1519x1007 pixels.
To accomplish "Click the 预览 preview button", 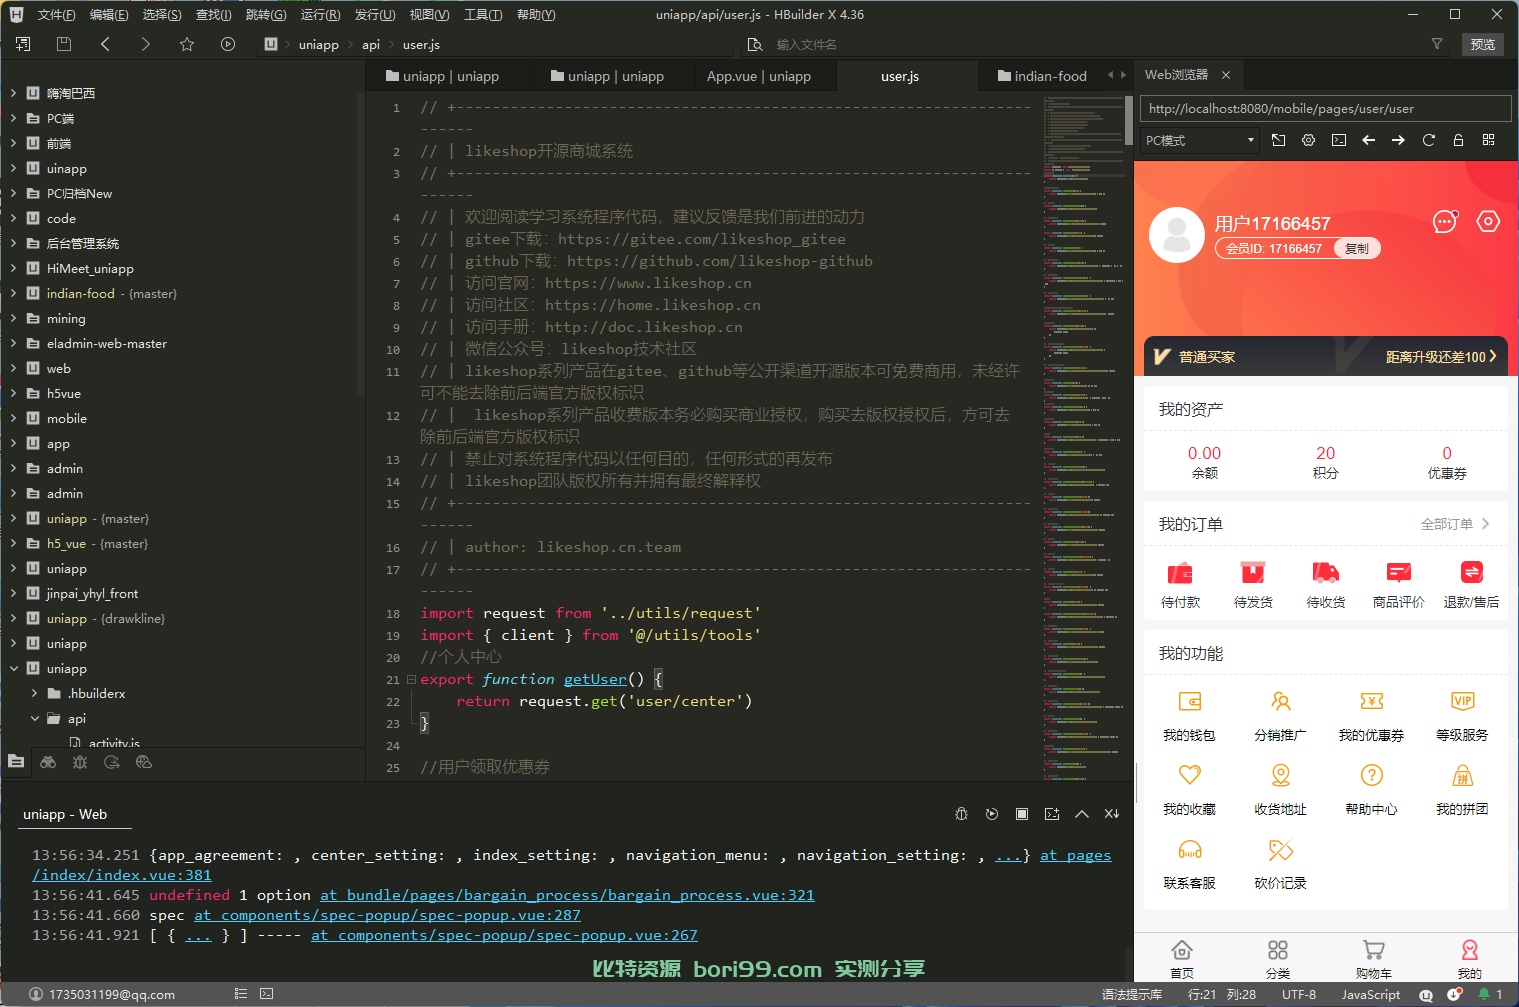I will (x=1483, y=44).
